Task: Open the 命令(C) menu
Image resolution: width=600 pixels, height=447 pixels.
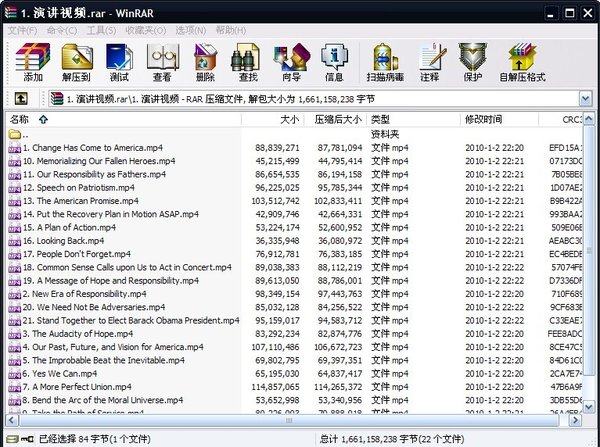Action: [x=62, y=31]
